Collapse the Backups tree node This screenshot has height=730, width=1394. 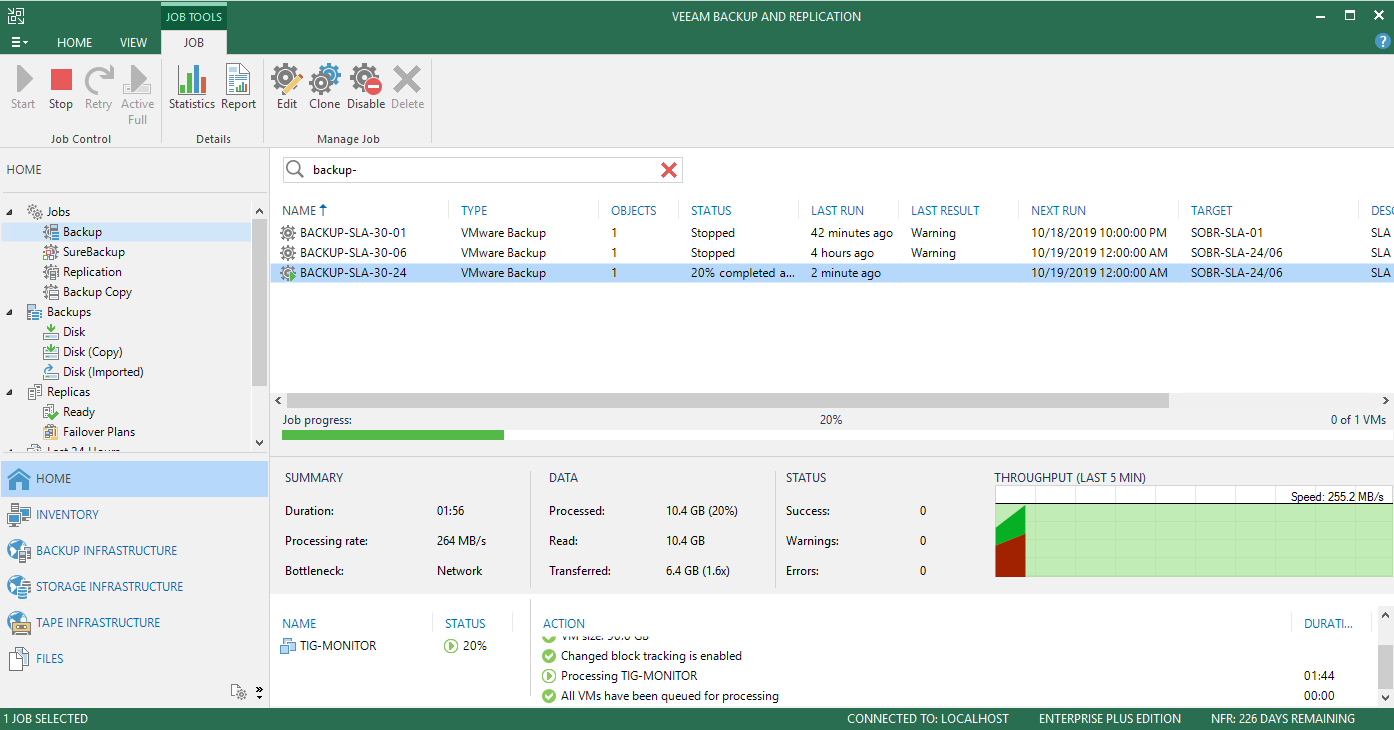click(x=10, y=312)
